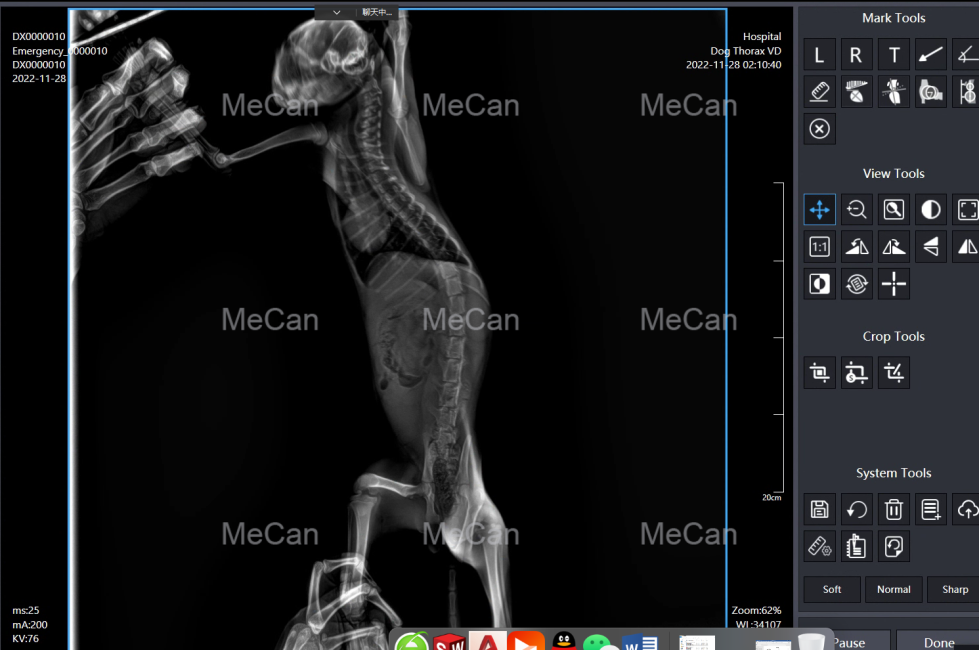Select window level contrast tool
The width and height of the screenshot is (979, 650).
930,210
